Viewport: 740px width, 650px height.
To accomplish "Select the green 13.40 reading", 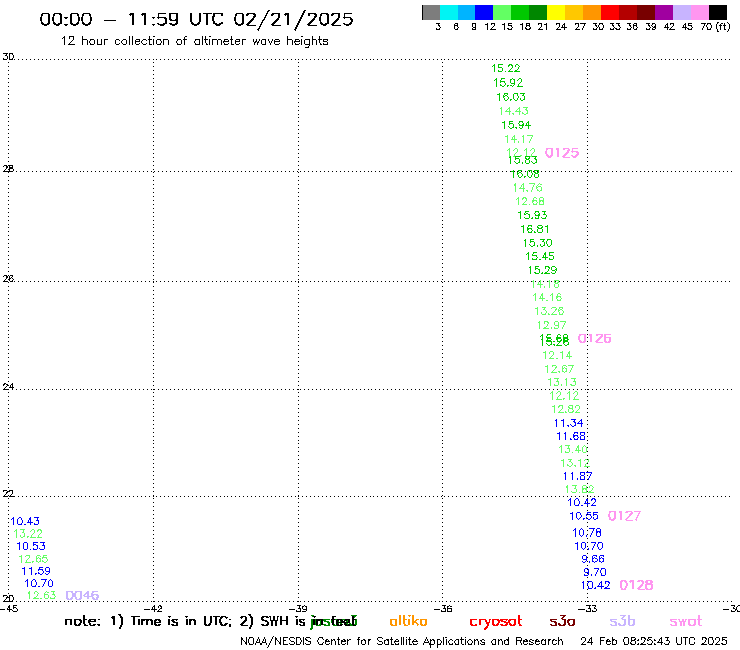I will [573, 449].
